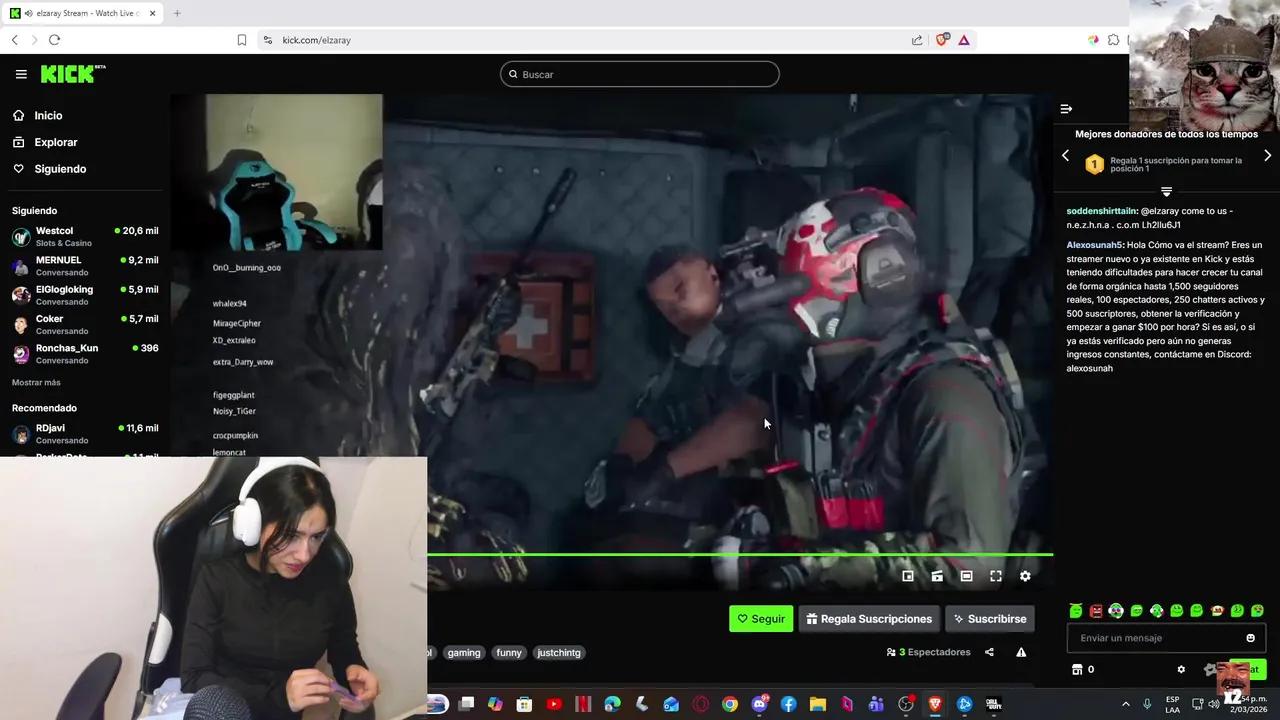Open chat settings gear below message box
The width and height of the screenshot is (1280, 720).
point(1181,669)
